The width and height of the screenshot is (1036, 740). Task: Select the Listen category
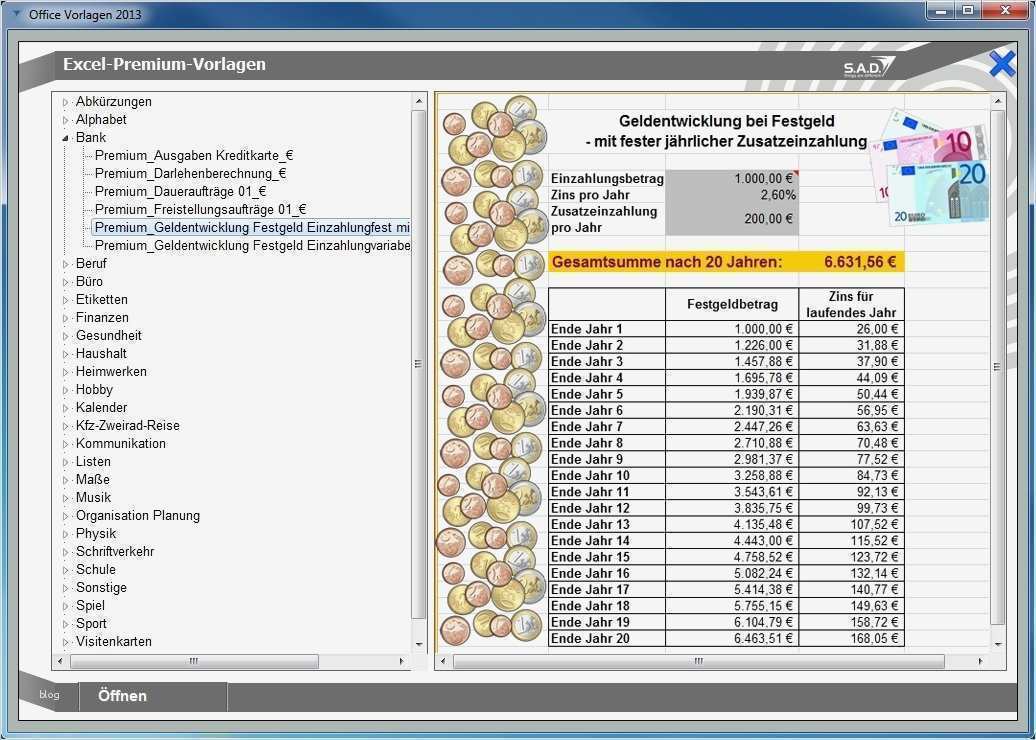click(93, 461)
